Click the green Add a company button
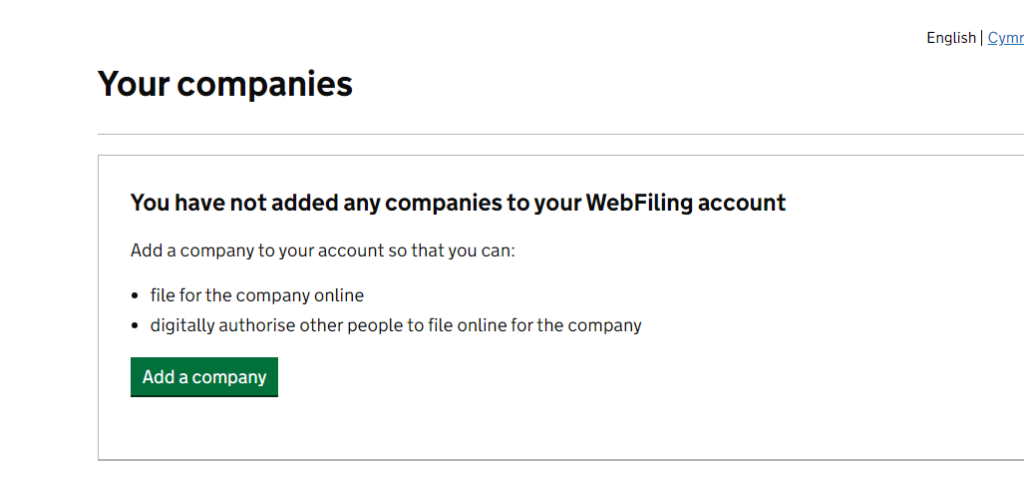 coord(204,377)
